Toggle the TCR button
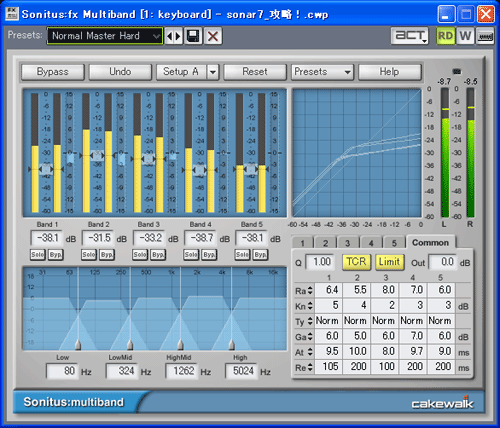The height and width of the screenshot is (428, 500). coord(356,262)
